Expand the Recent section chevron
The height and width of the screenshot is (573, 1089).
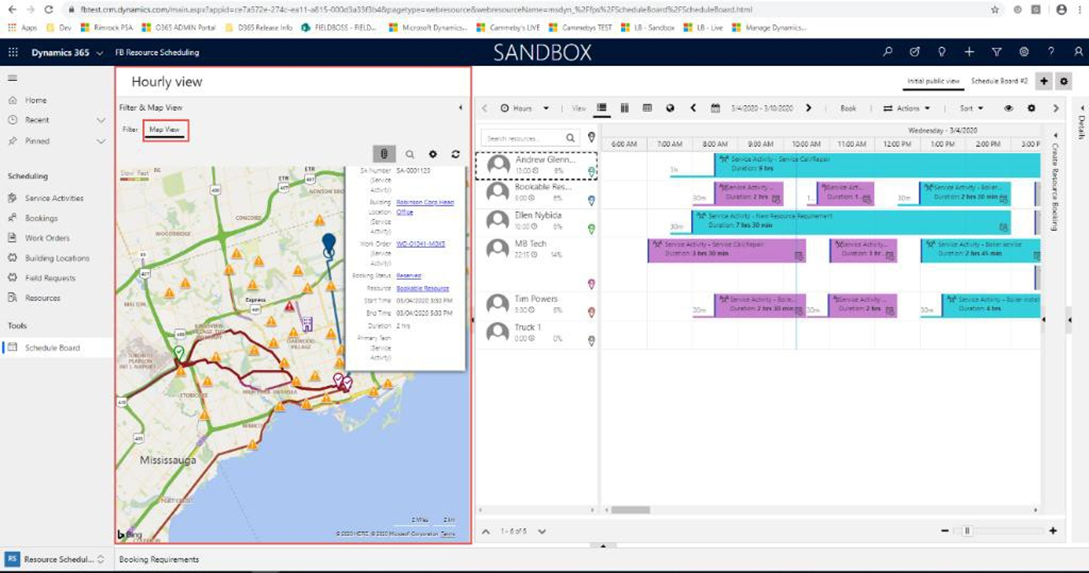(x=101, y=120)
